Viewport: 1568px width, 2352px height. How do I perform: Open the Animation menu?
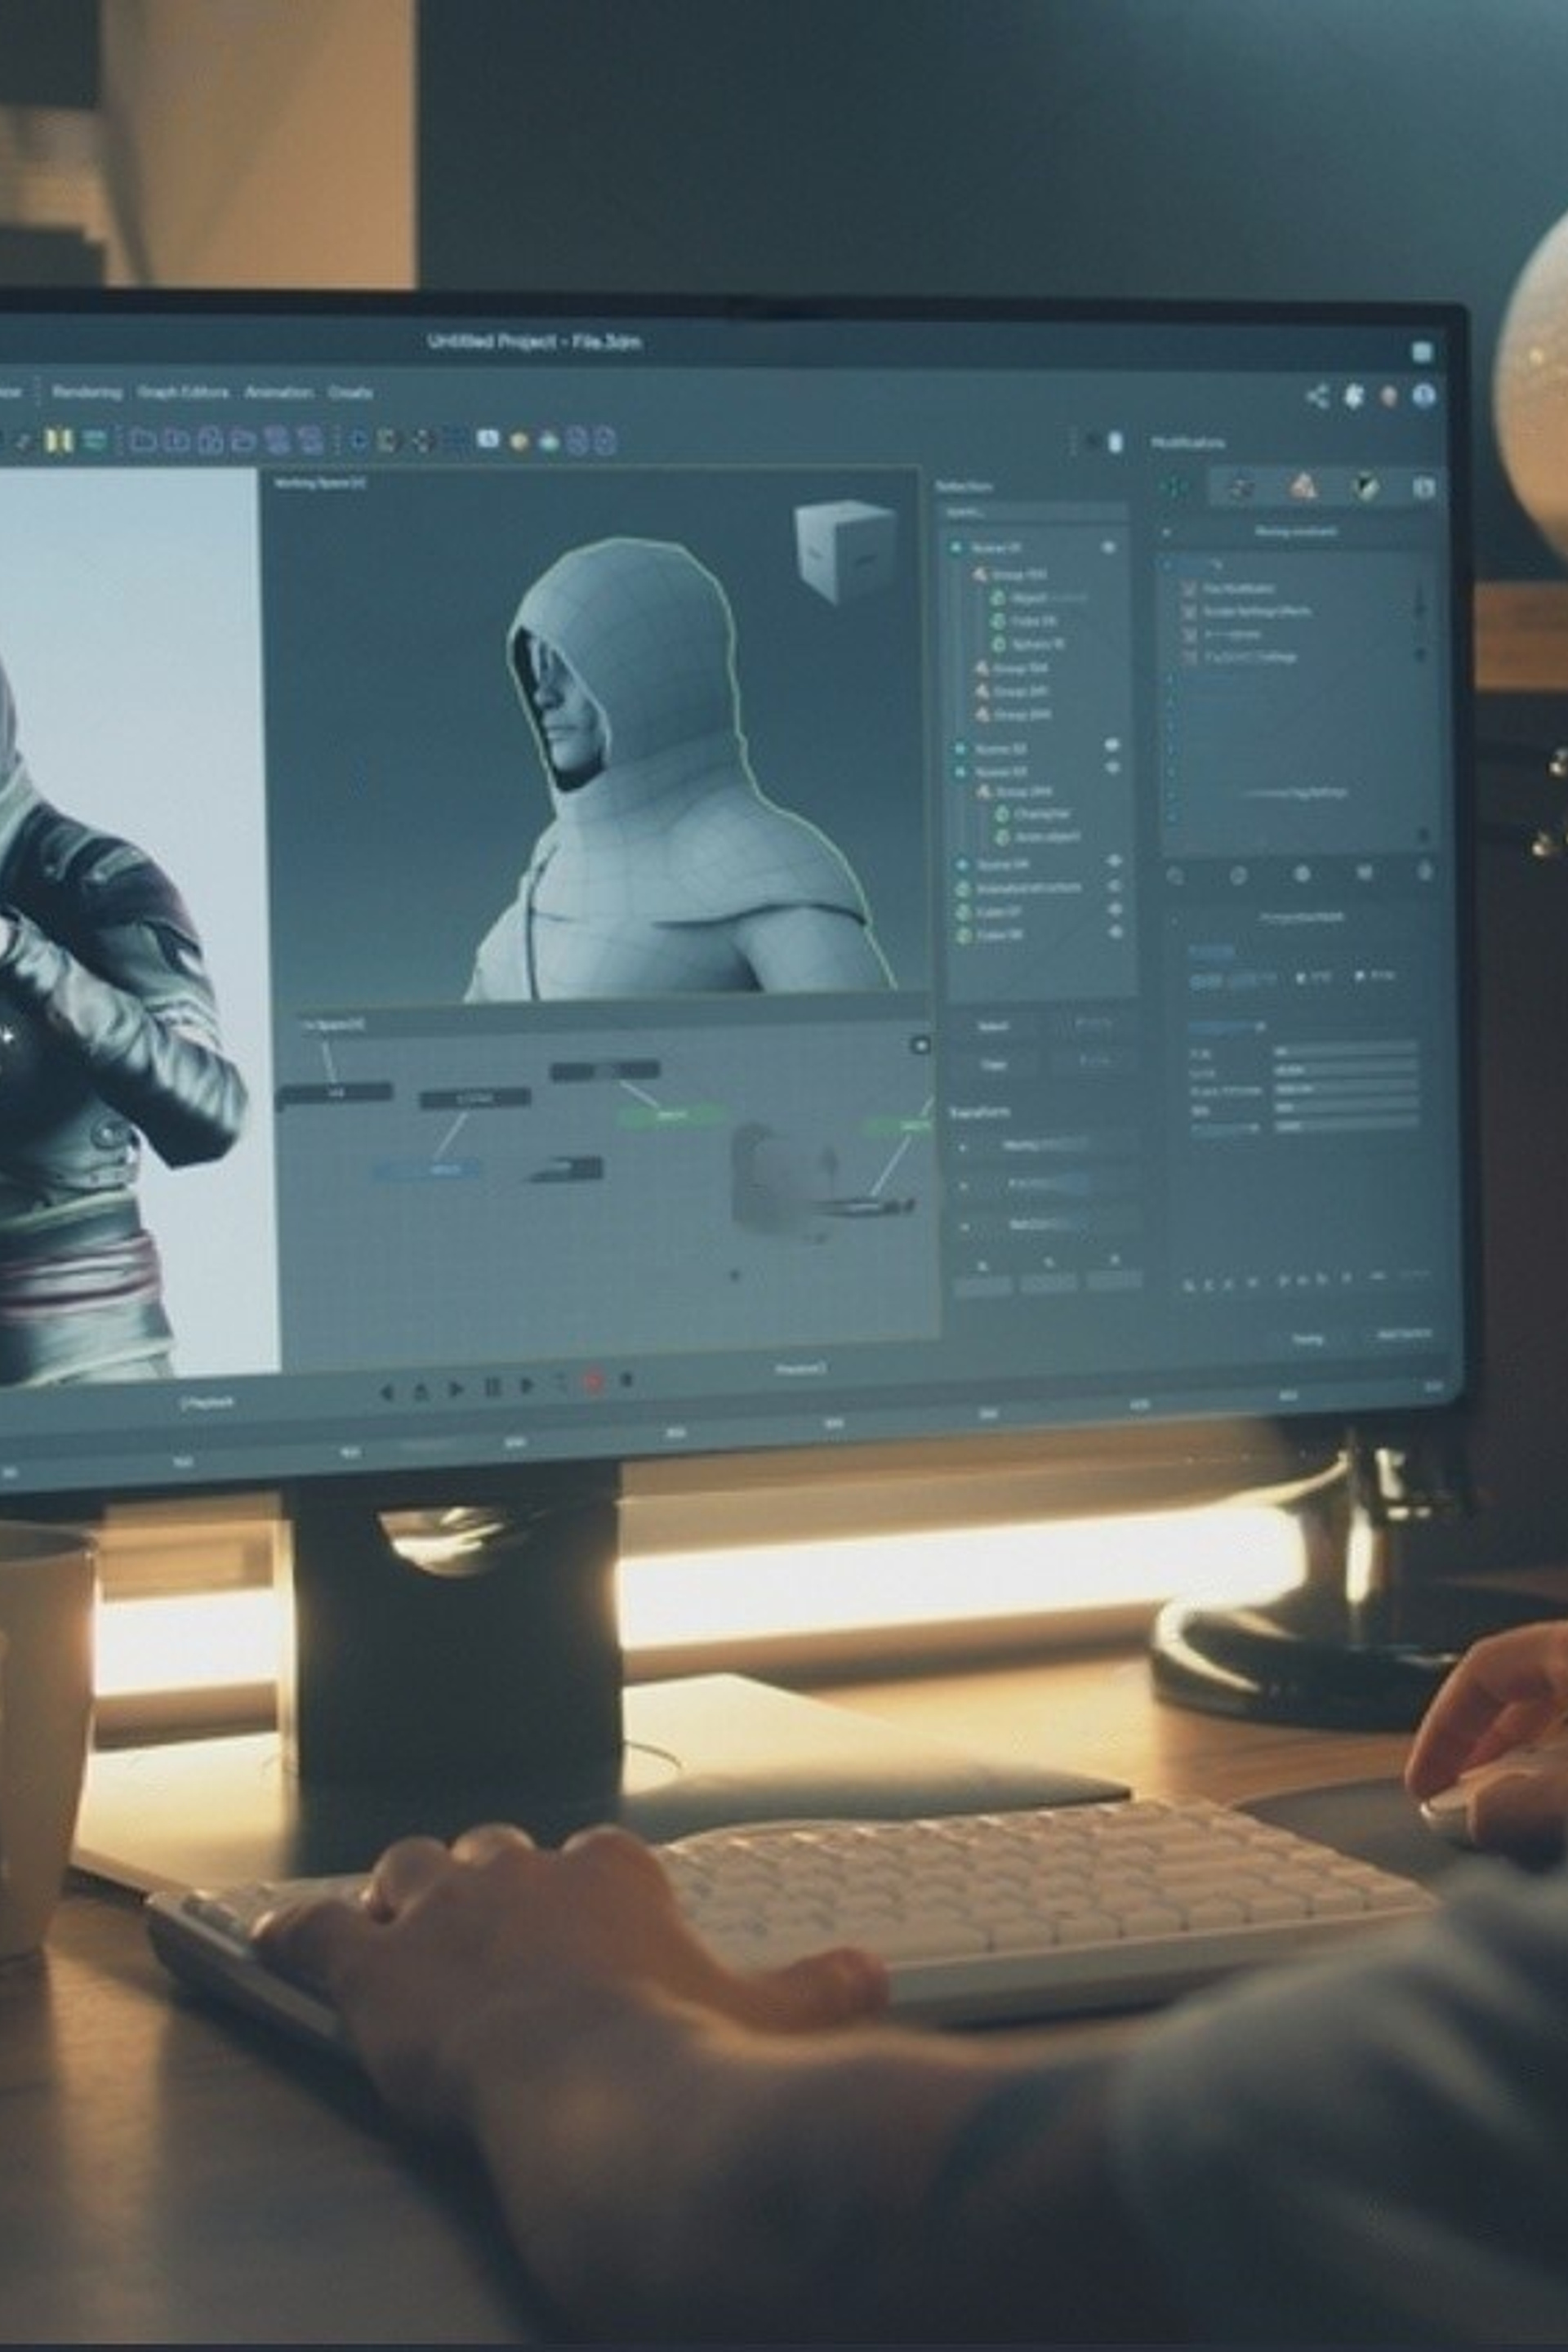point(279,392)
